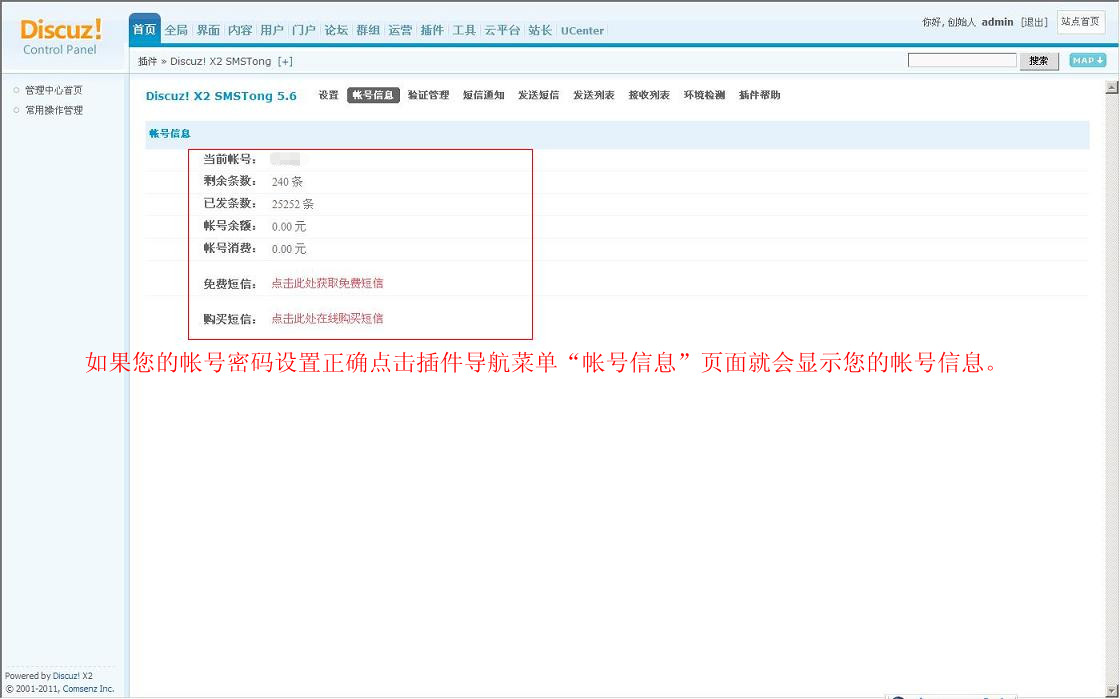This screenshot has height=699, width=1120.
Task: Click the Discuz! X2 SMSTong 5.6 heading
Action: tap(221, 96)
